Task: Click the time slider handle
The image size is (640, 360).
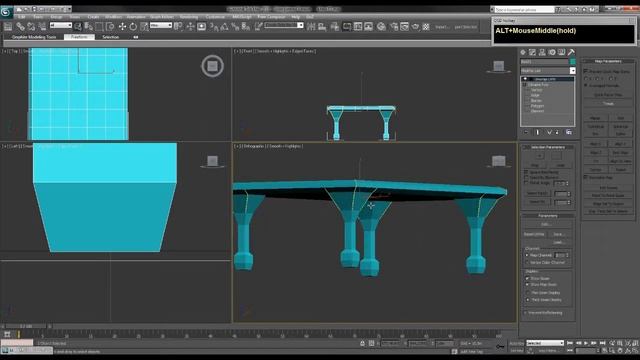Action: tap(26, 326)
